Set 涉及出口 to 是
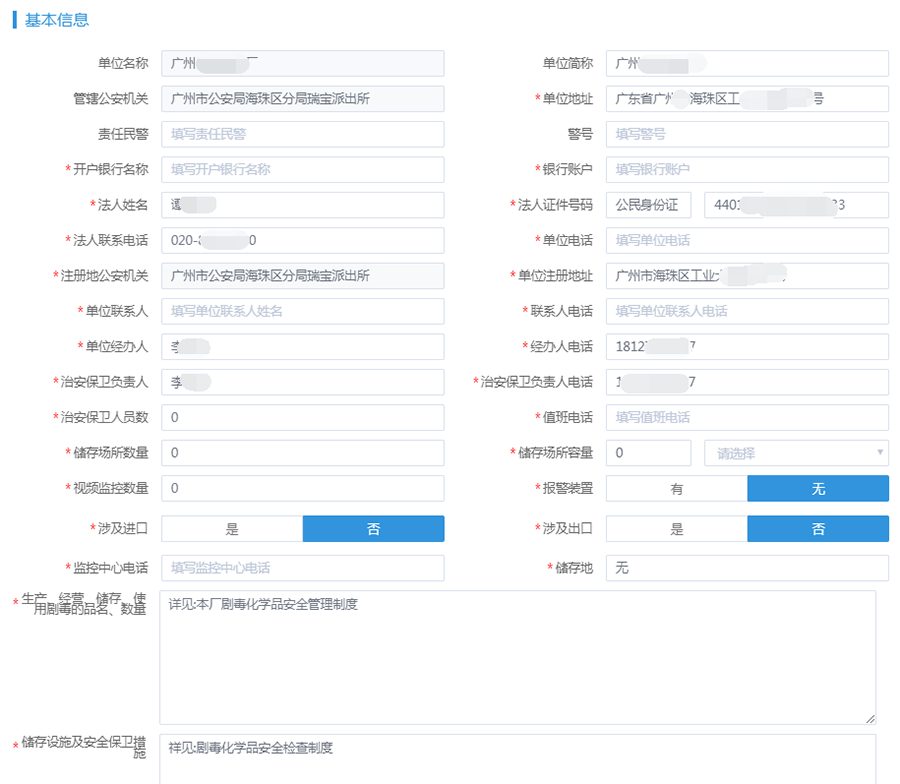The height and width of the screenshot is (784, 900). click(677, 529)
